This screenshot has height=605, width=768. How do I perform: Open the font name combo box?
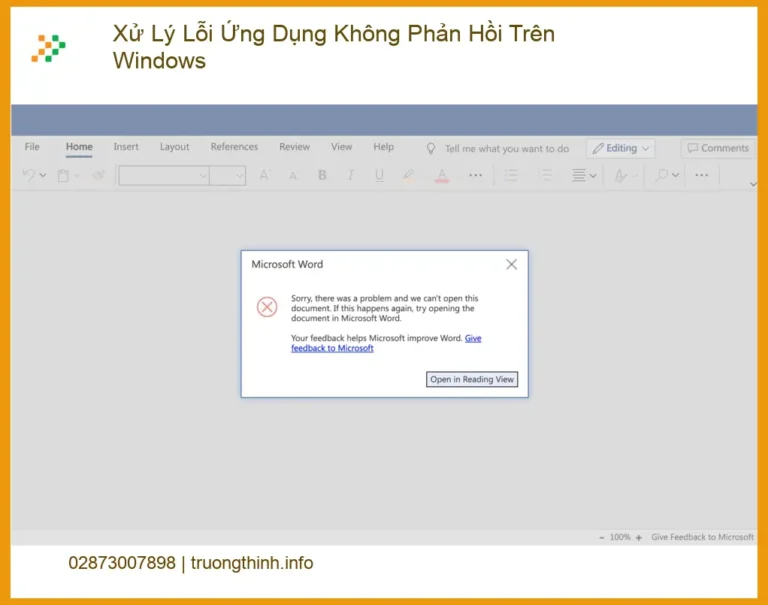coord(164,175)
